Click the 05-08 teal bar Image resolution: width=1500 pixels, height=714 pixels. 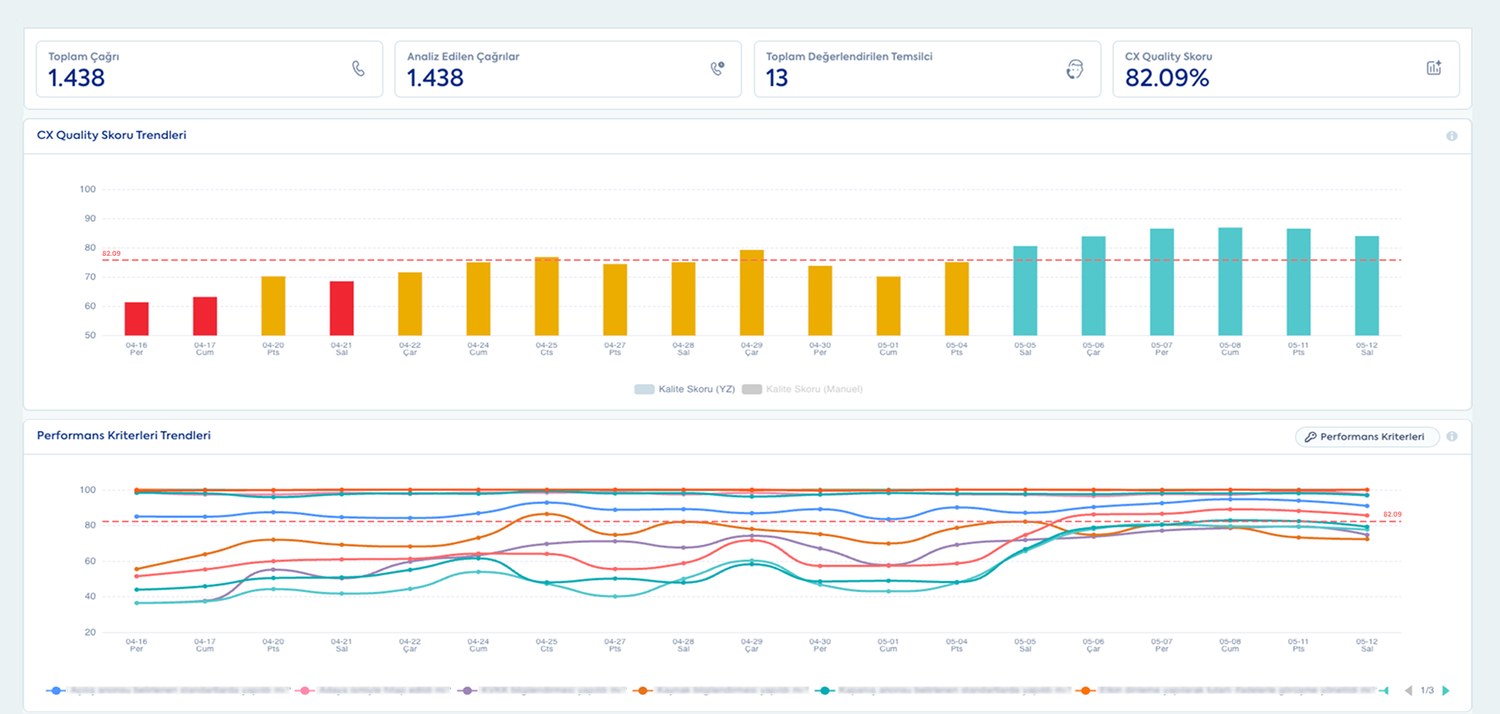(x=1230, y=282)
